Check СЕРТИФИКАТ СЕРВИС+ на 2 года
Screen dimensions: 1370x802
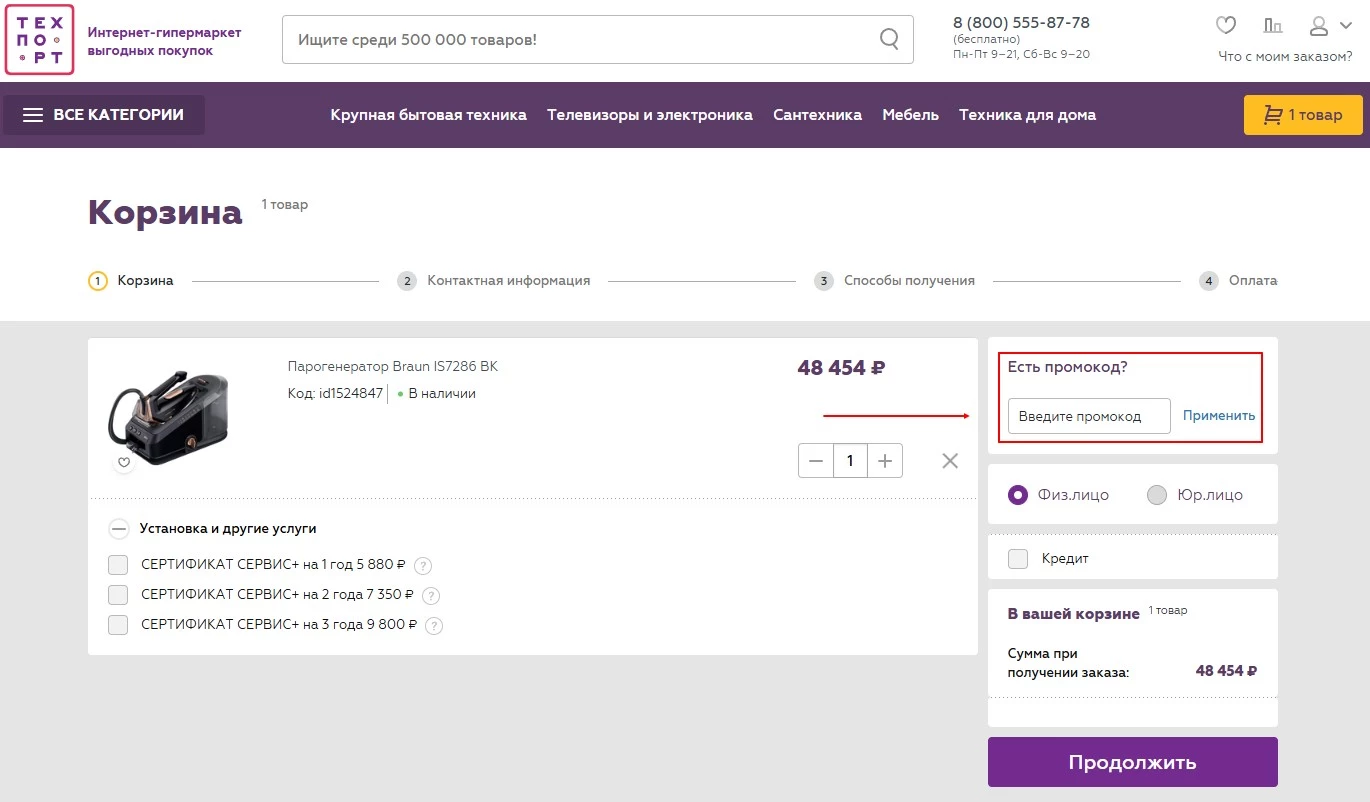click(x=118, y=595)
